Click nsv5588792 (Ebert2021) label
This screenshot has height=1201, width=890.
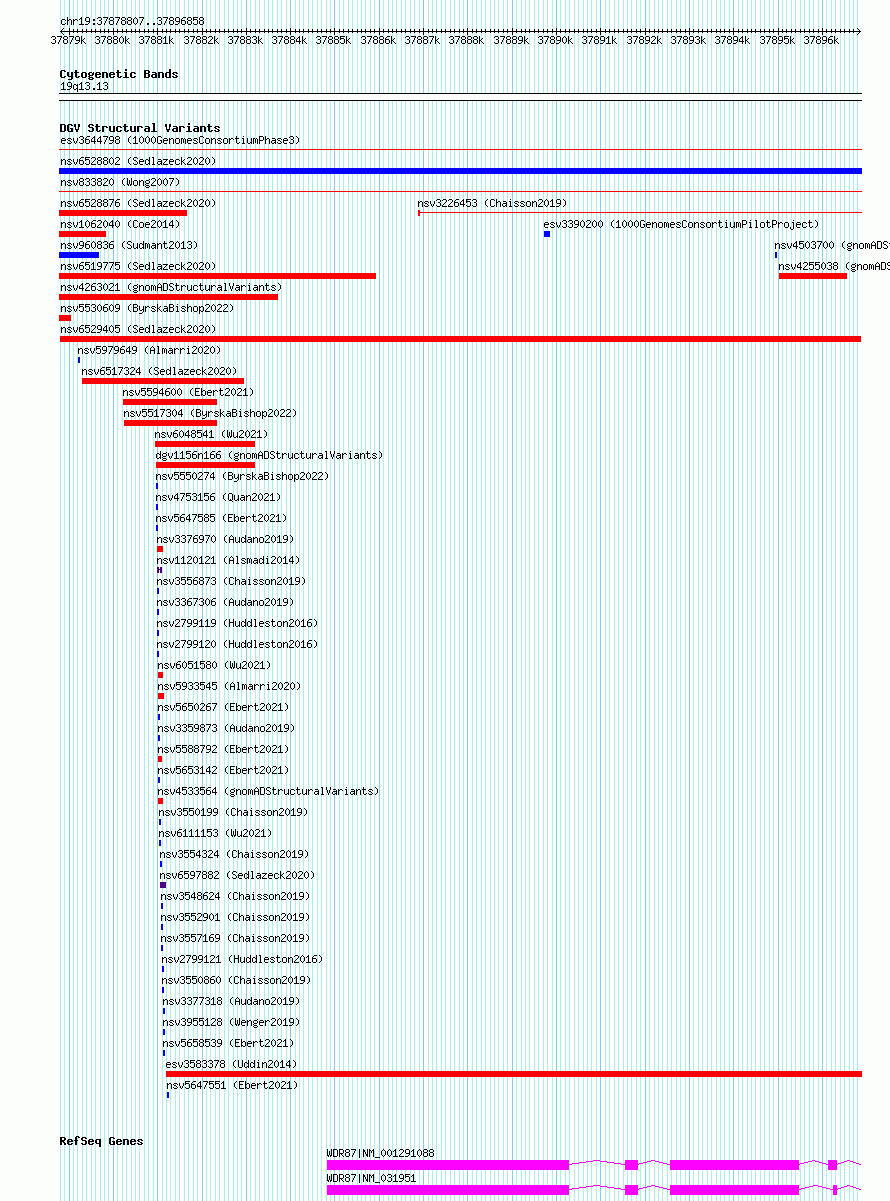(x=223, y=750)
